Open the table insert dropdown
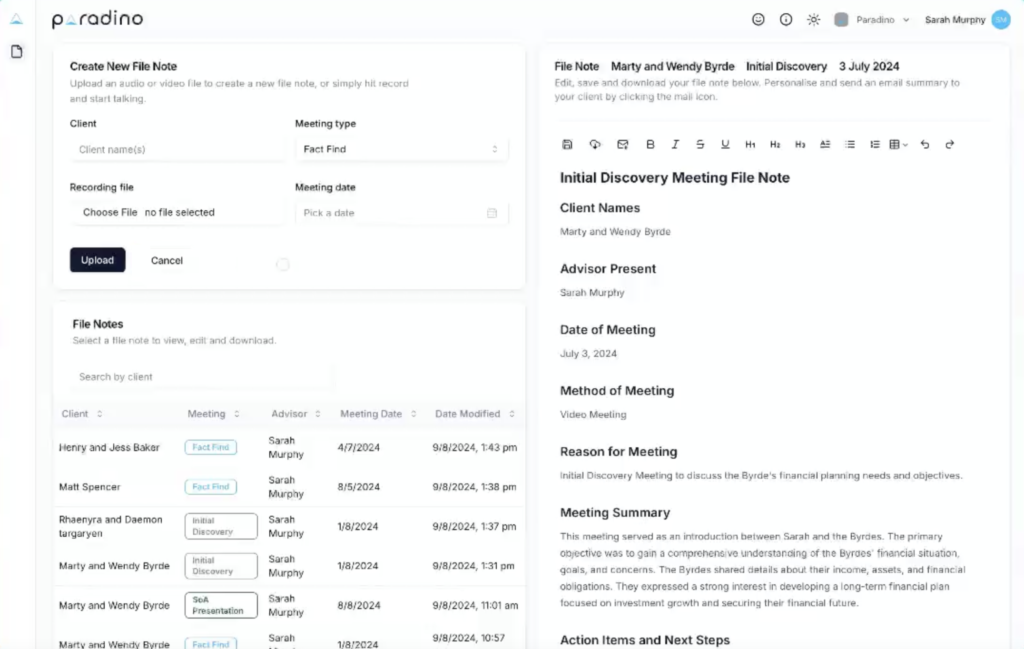The image size is (1024, 649). click(x=898, y=144)
